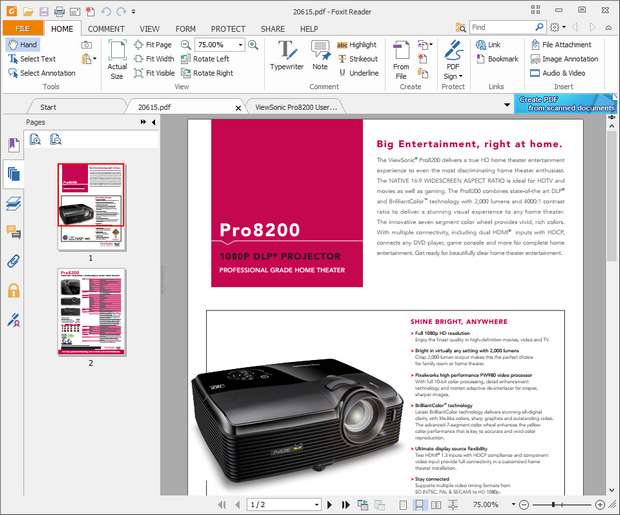Viewport: 620px width, 515px height.
Task: Click in the Find search field
Action: click(502, 27)
